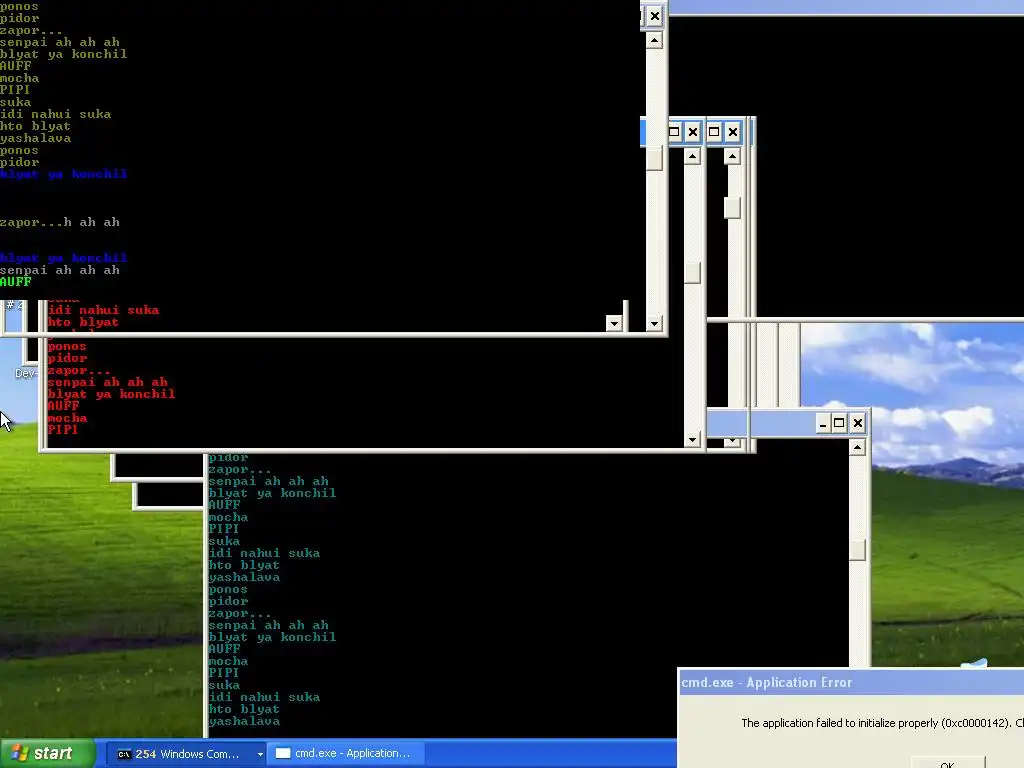
Task: Click olive 'idi nahui suka' line
Action: coord(56,114)
